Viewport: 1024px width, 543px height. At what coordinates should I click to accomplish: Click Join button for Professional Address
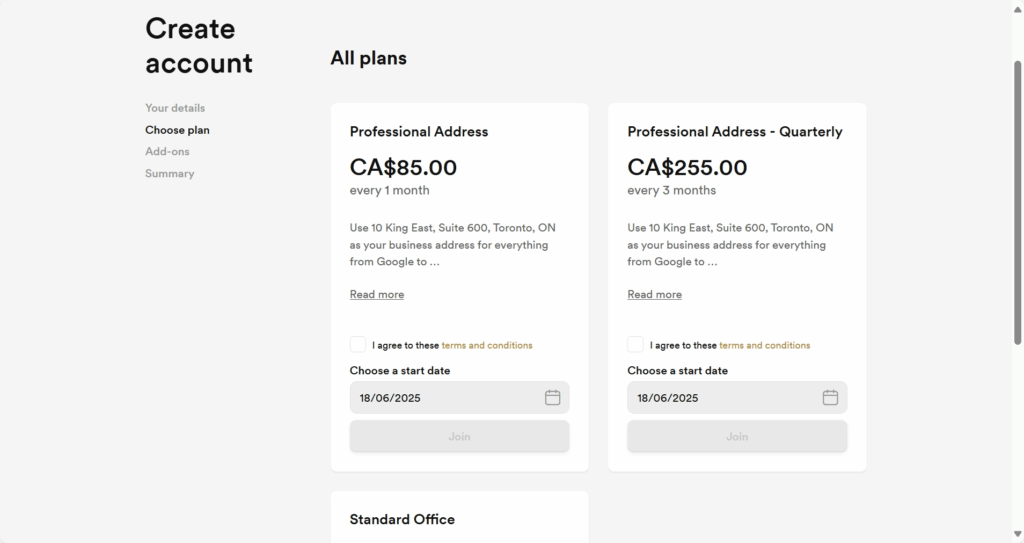pos(459,436)
